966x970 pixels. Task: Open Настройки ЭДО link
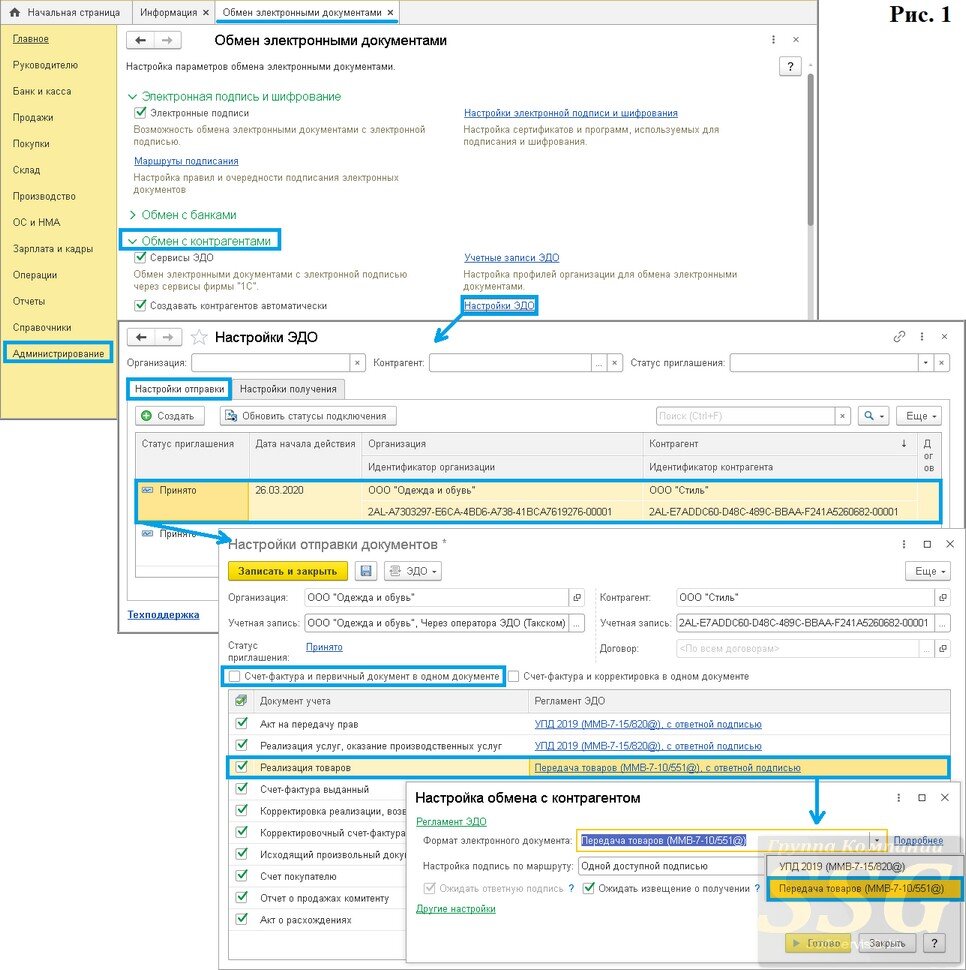[x=500, y=305]
